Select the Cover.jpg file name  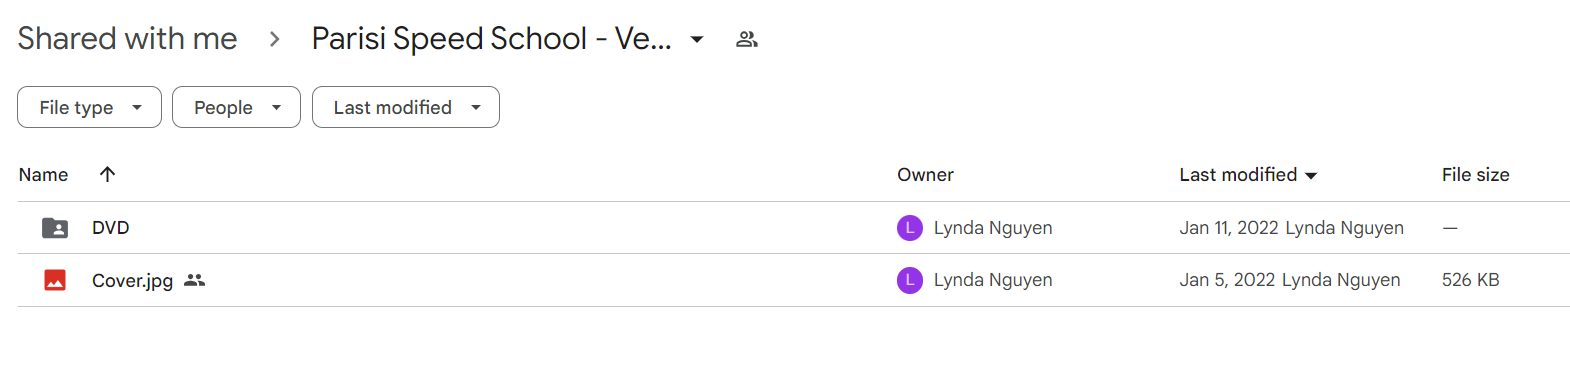pyautogui.click(x=132, y=280)
